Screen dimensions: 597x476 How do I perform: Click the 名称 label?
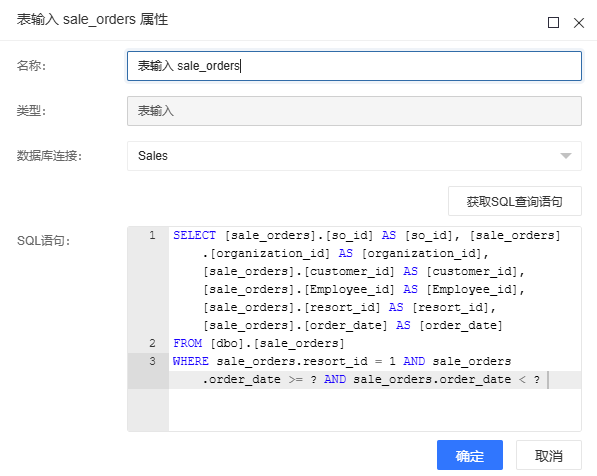click(31, 66)
